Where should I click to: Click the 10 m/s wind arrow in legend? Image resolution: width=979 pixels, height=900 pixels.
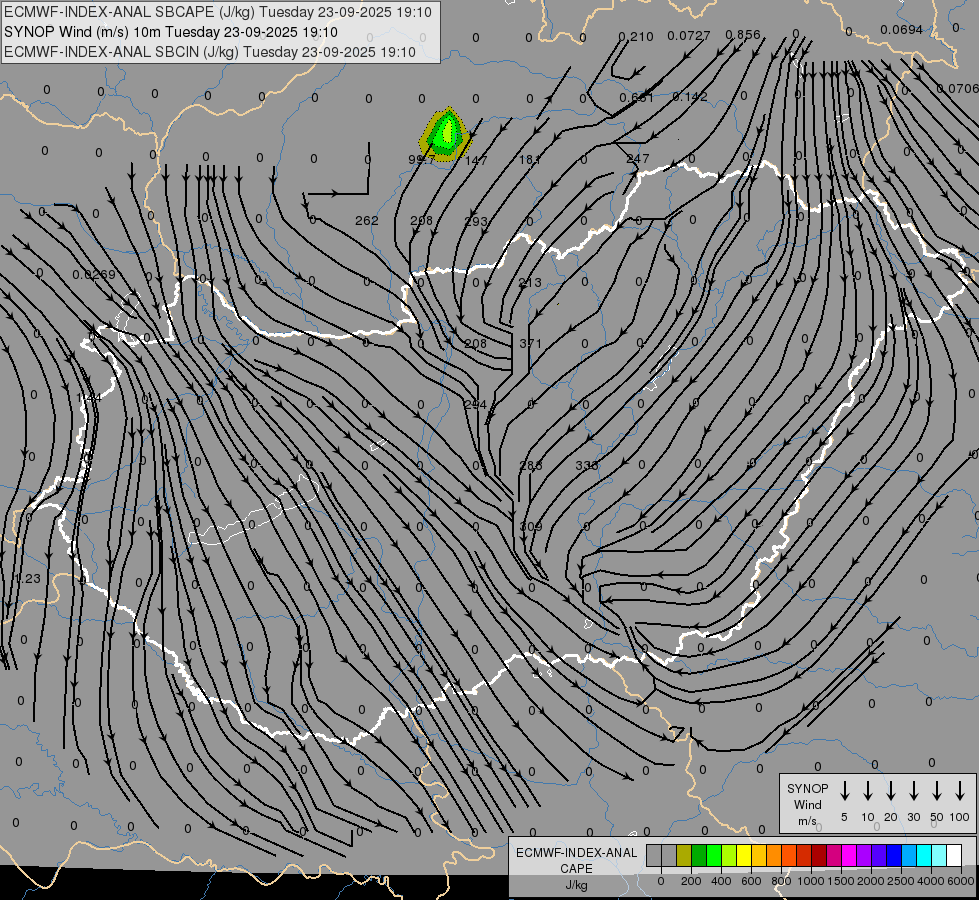(x=867, y=790)
